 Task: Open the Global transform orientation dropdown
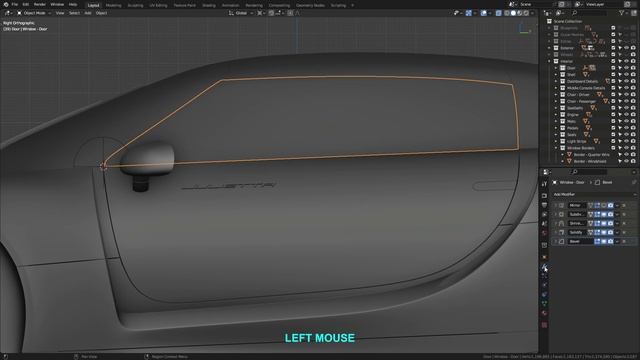click(x=241, y=13)
